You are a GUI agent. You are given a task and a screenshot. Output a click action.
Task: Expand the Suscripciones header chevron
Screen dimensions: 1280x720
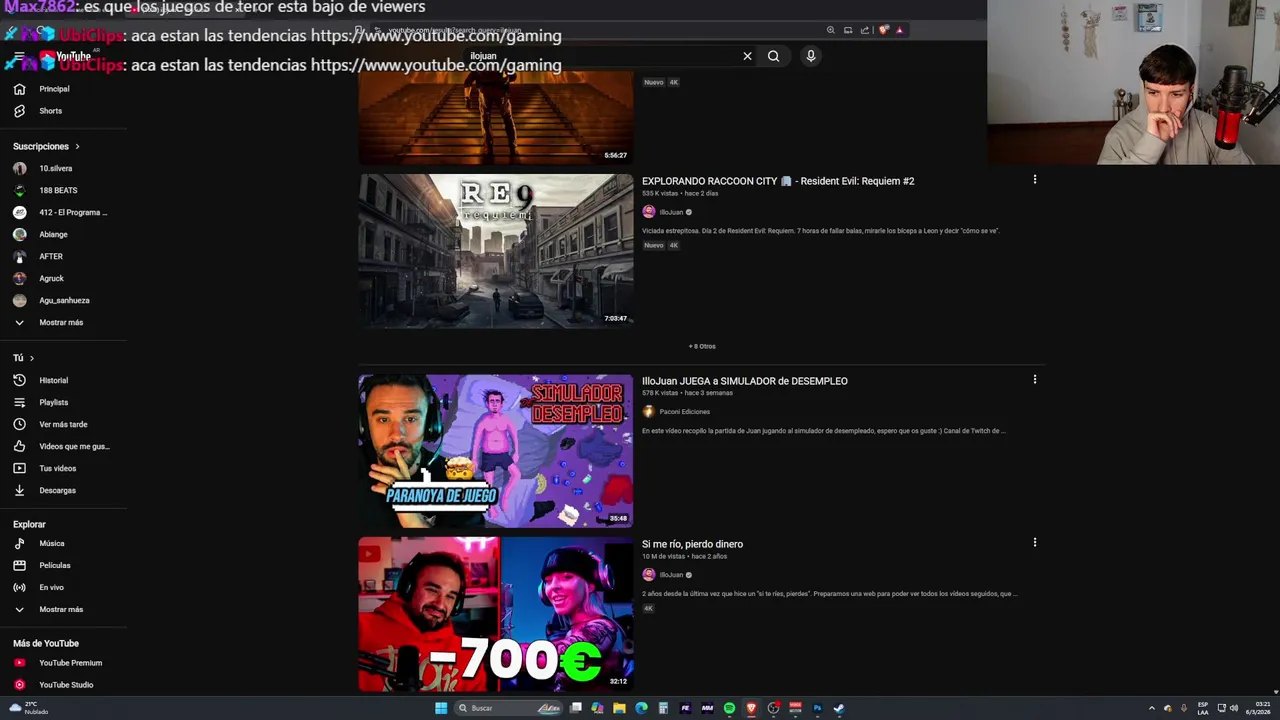point(77,147)
